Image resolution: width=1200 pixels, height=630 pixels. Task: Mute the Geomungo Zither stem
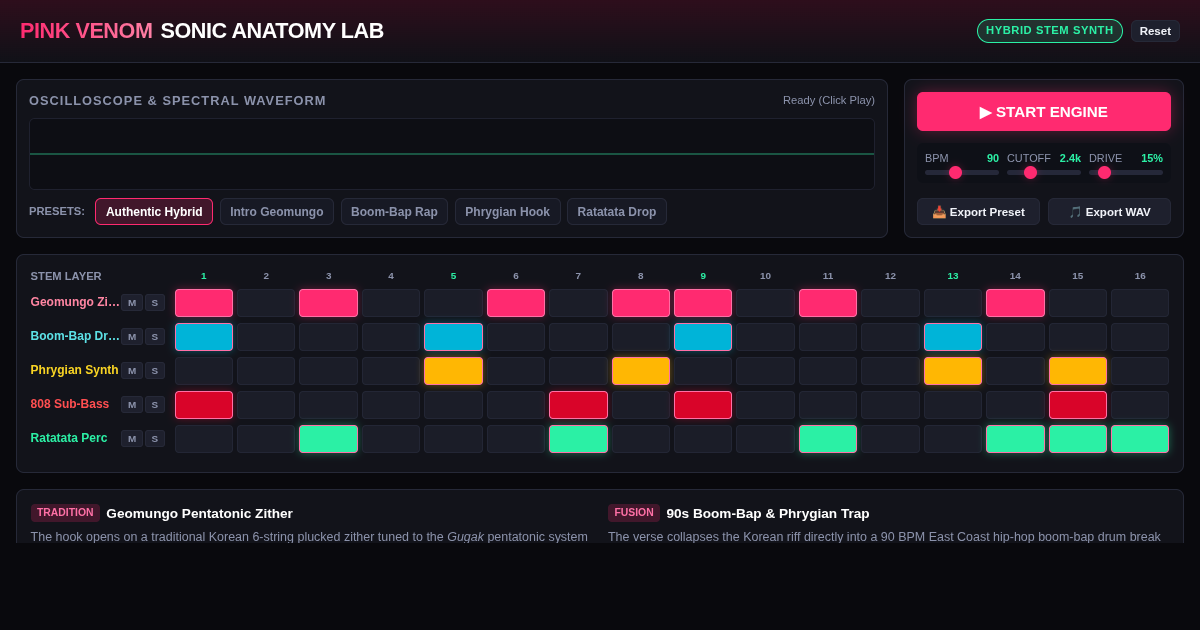point(132,302)
